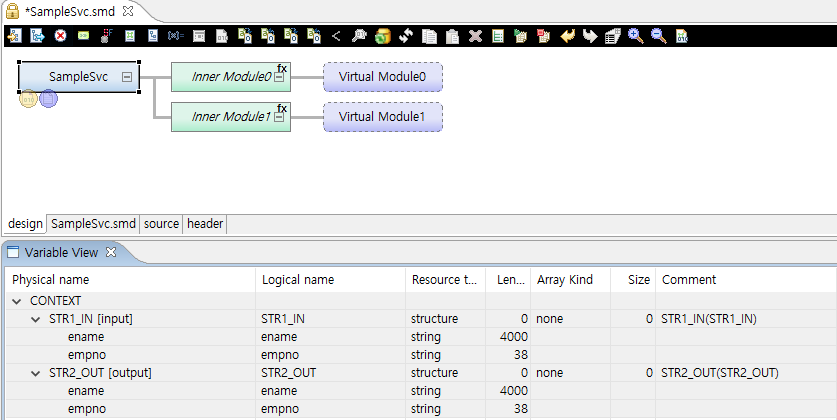Click the yellow undo arrow icon
Viewport: 837px width, 420px height.
pyautogui.click(x=567, y=36)
